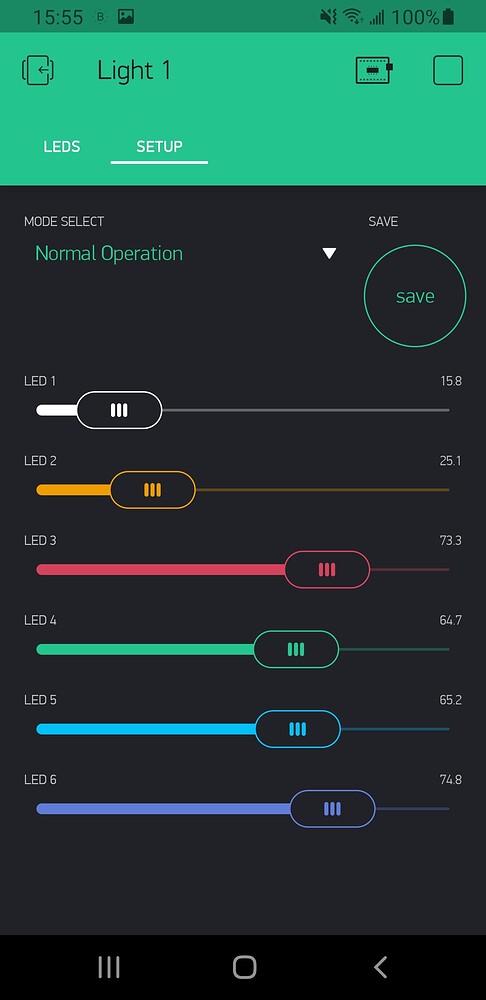Tap the Android back arrow
The height and width of the screenshot is (1000, 486).
[380, 967]
